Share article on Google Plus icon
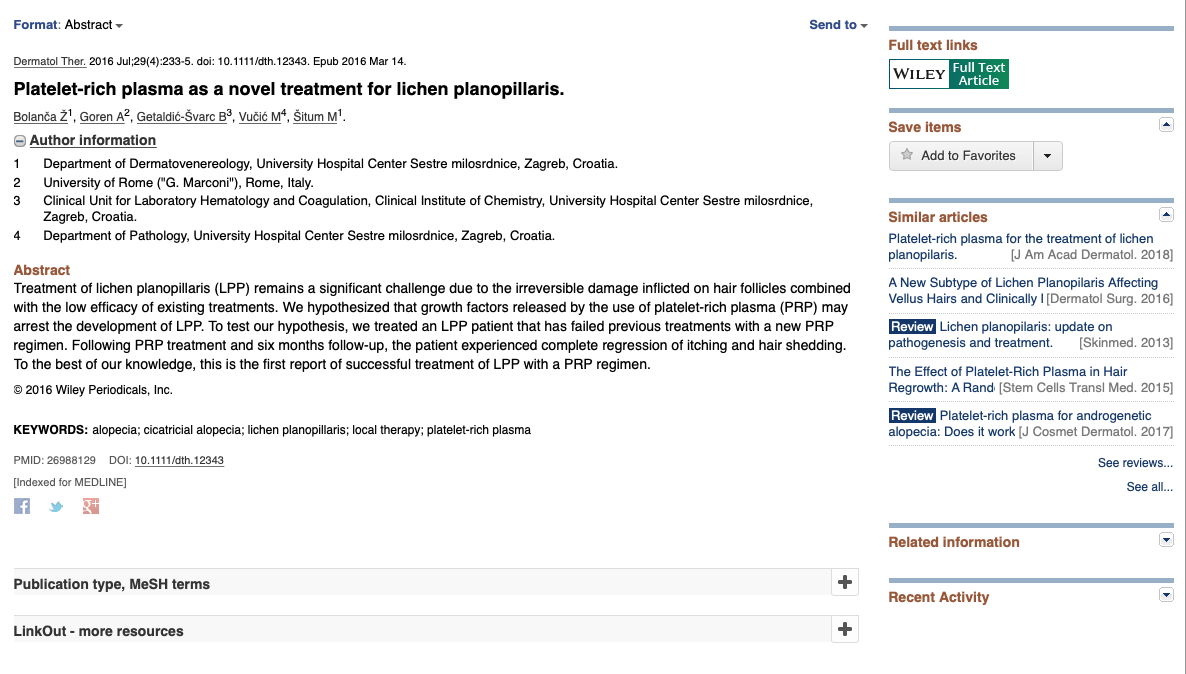This screenshot has width=1186, height=674. click(91, 506)
